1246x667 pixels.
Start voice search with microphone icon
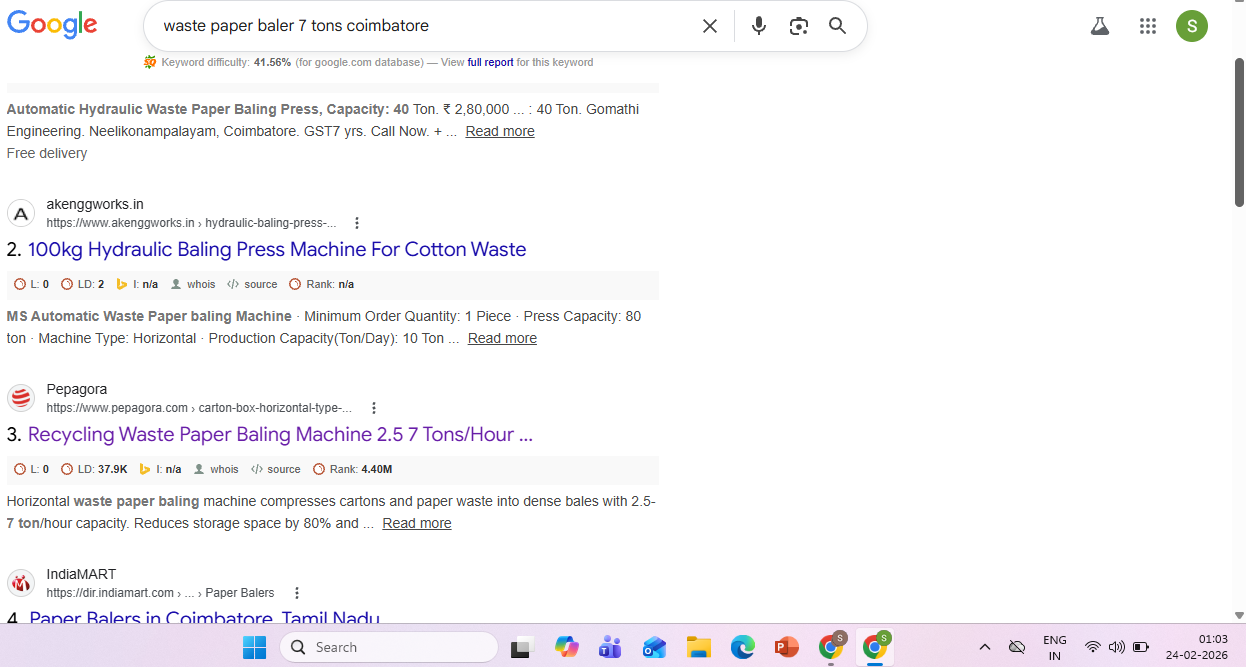(759, 26)
